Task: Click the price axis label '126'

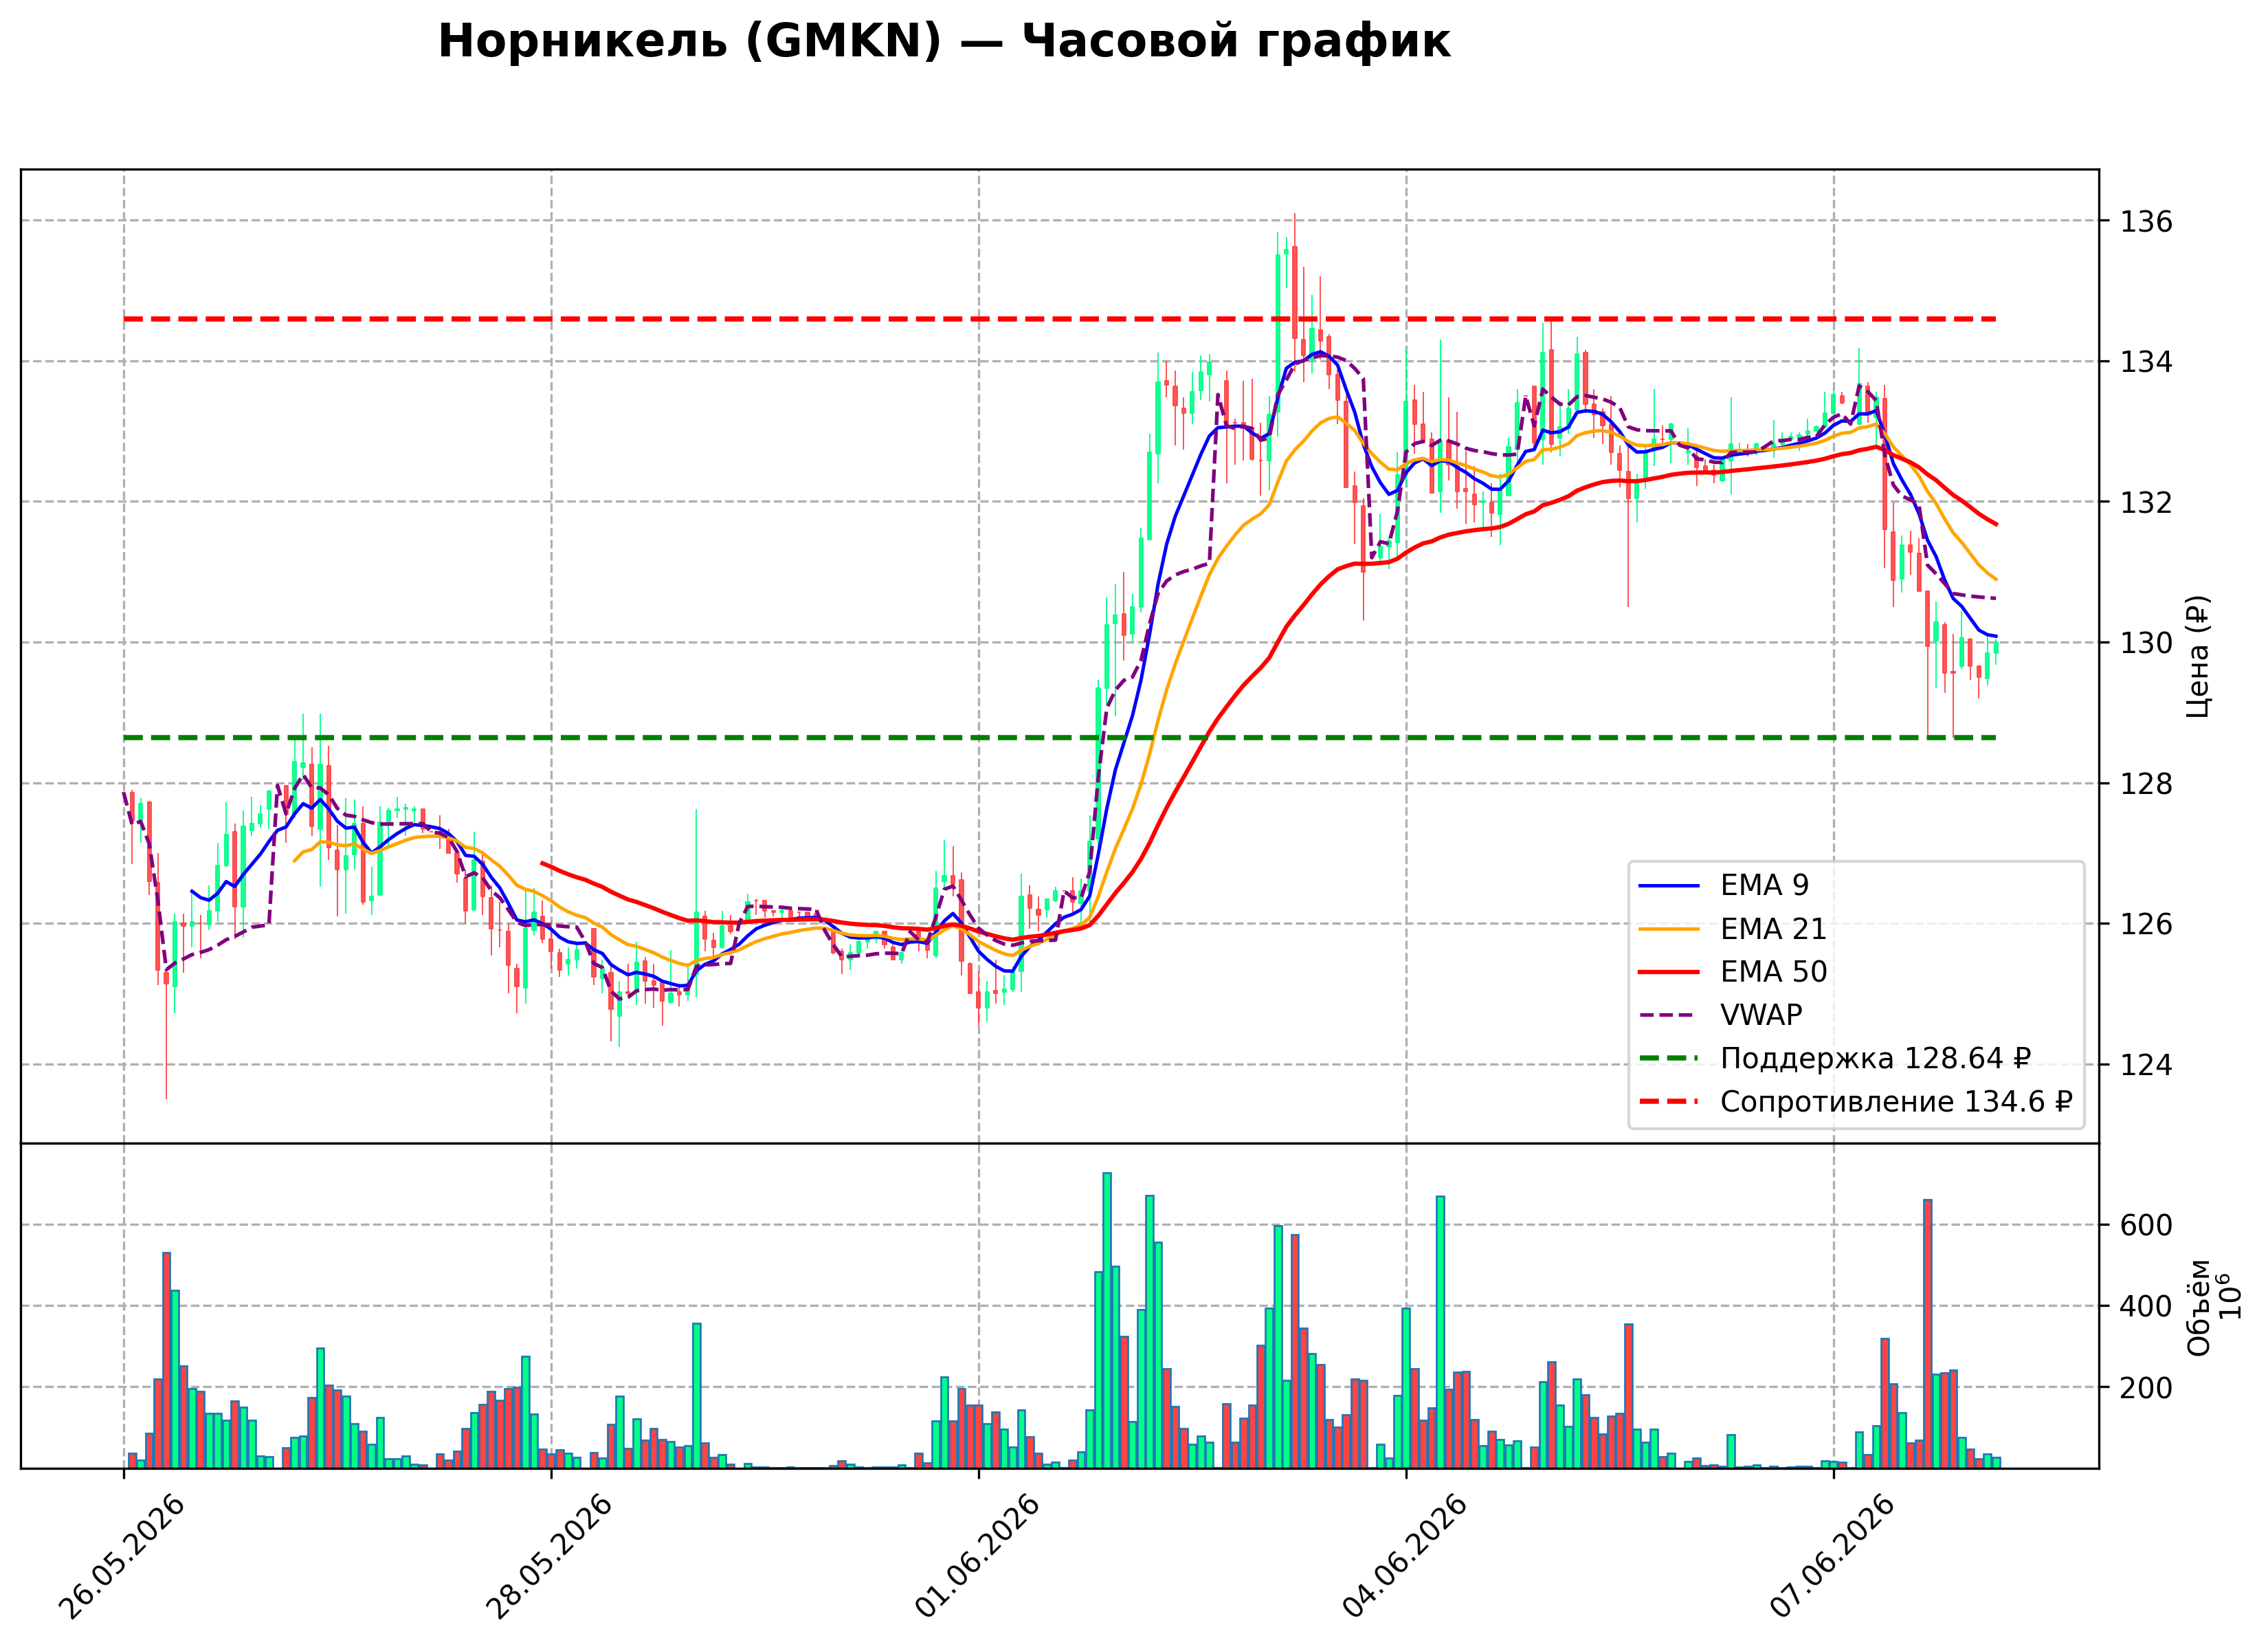Action: pos(2147,924)
